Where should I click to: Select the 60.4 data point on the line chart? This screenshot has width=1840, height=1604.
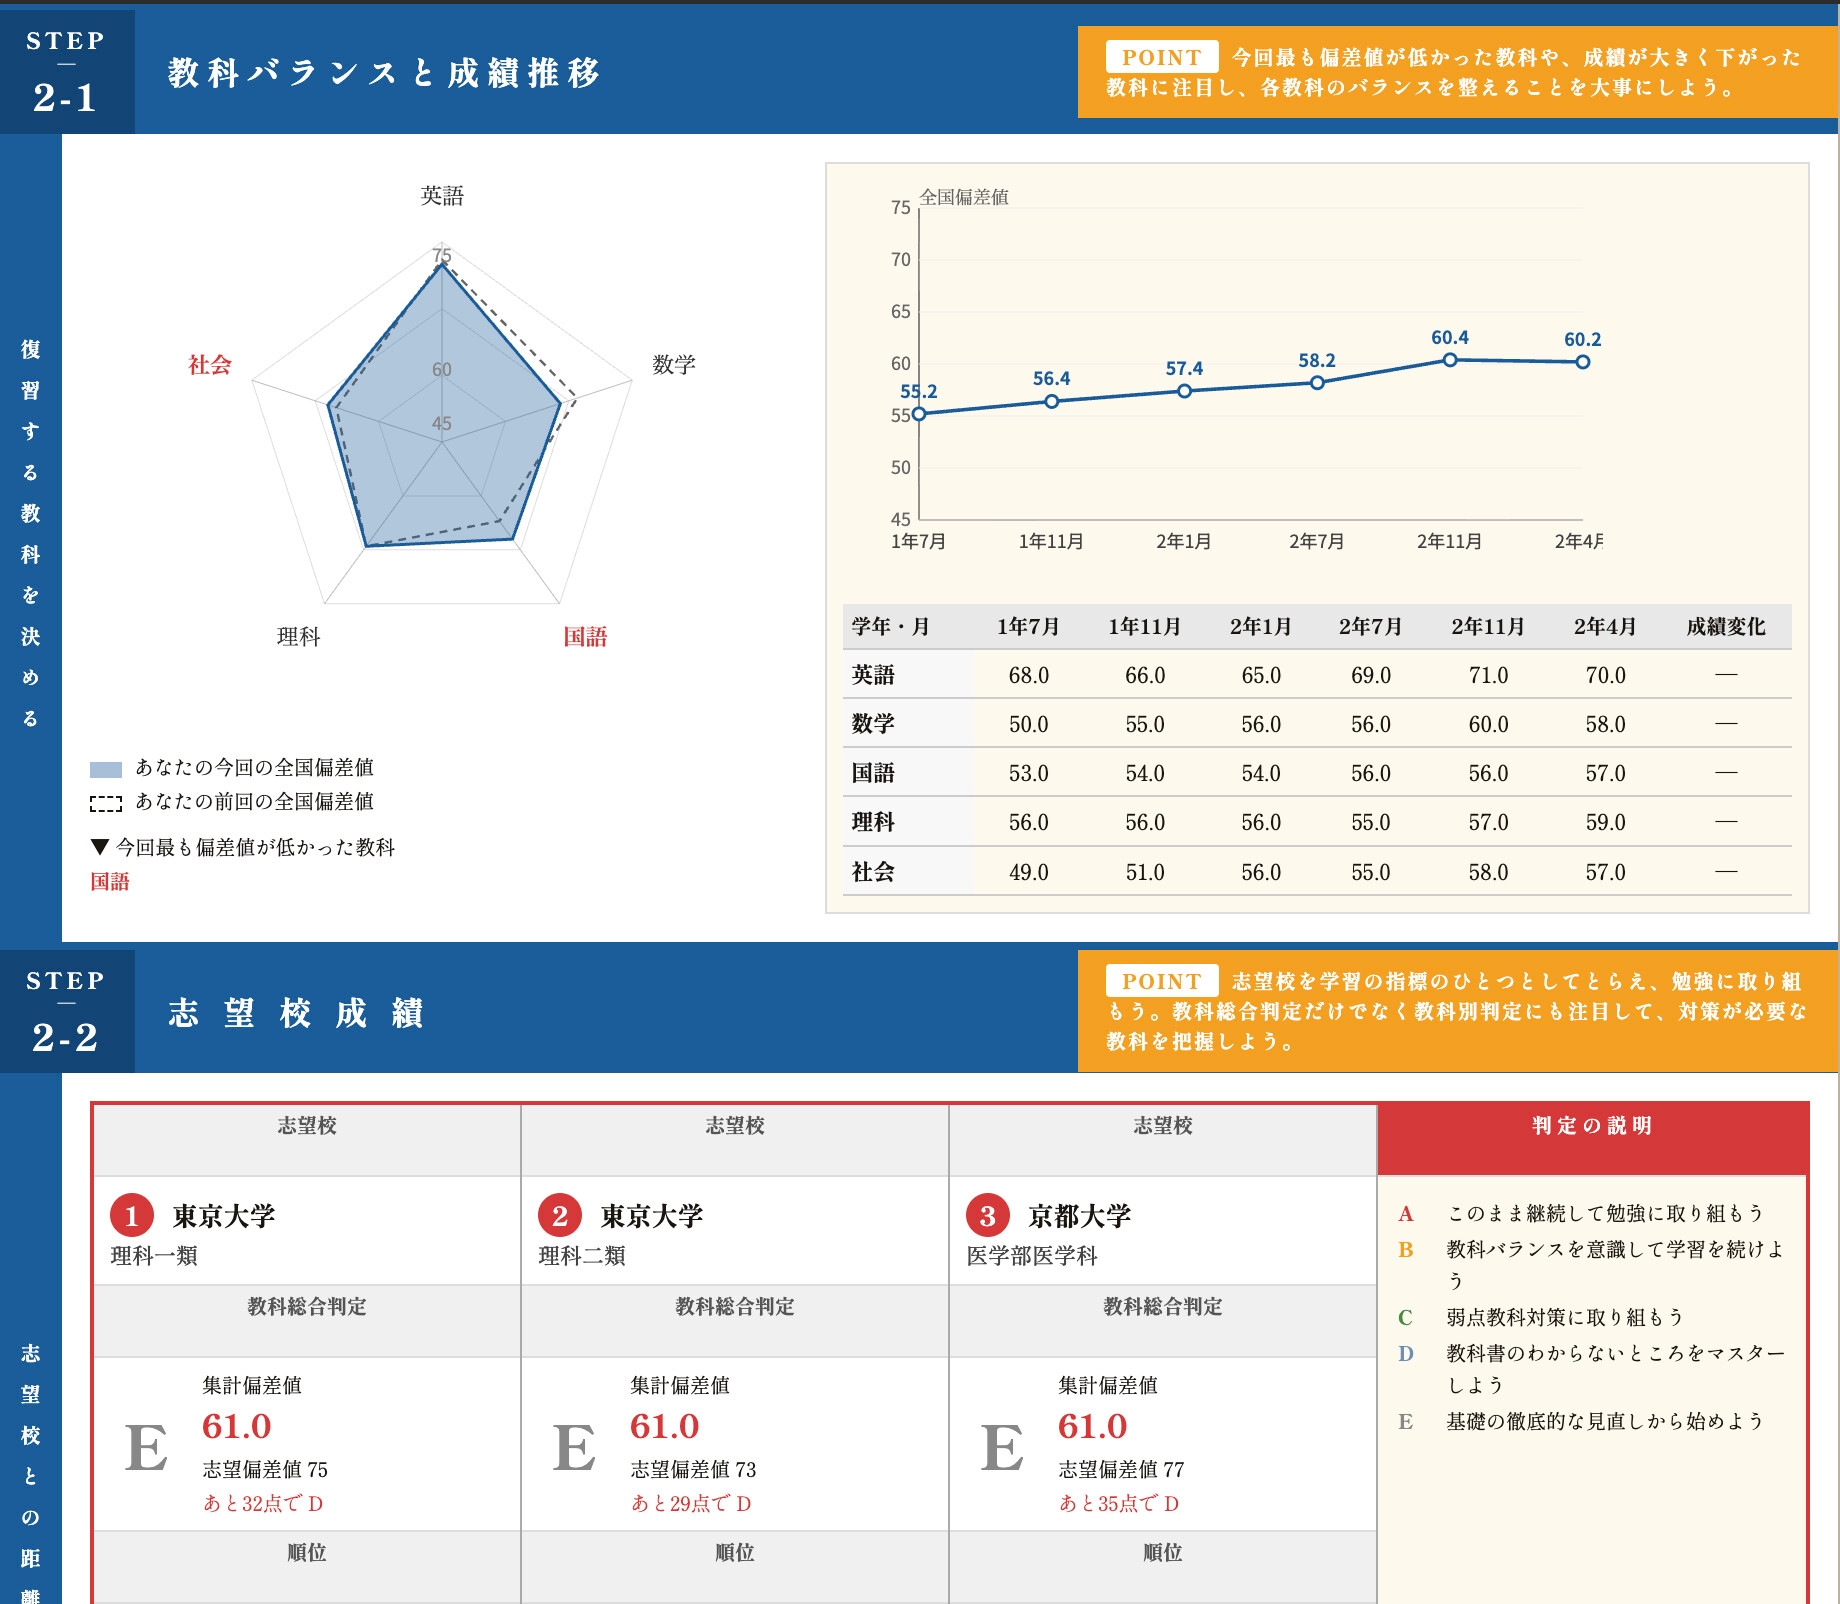[x=1449, y=359]
